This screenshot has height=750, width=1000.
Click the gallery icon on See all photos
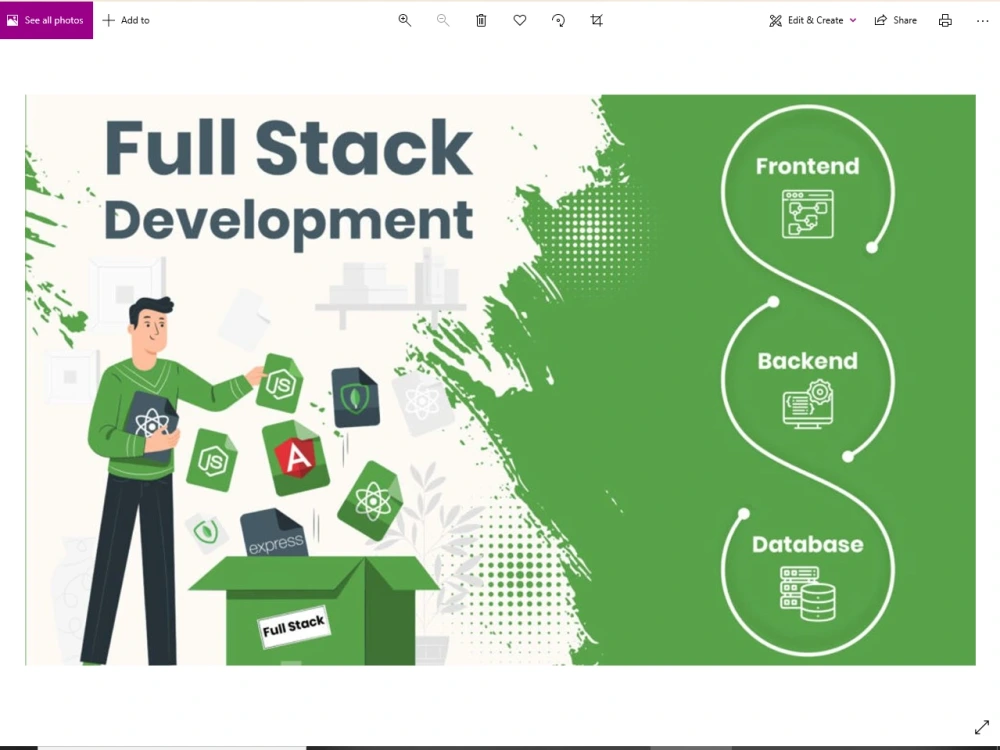point(12,20)
